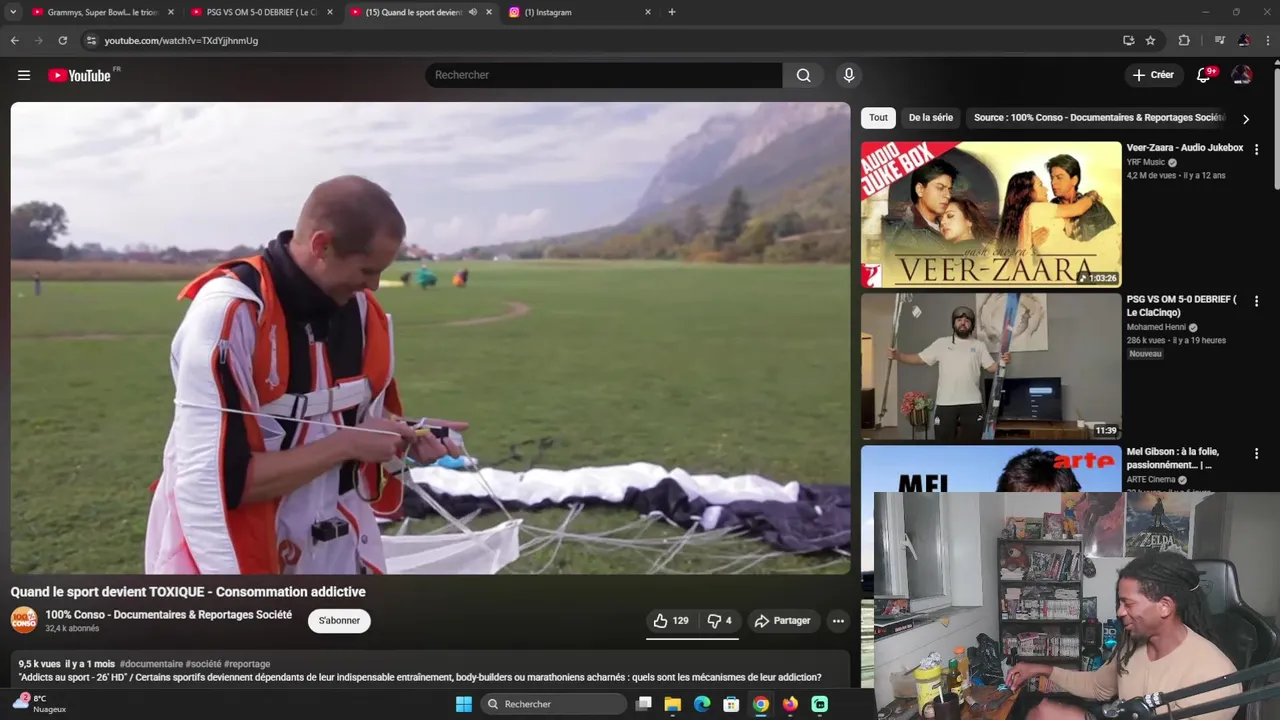Click the S'abonner button

(x=339, y=621)
